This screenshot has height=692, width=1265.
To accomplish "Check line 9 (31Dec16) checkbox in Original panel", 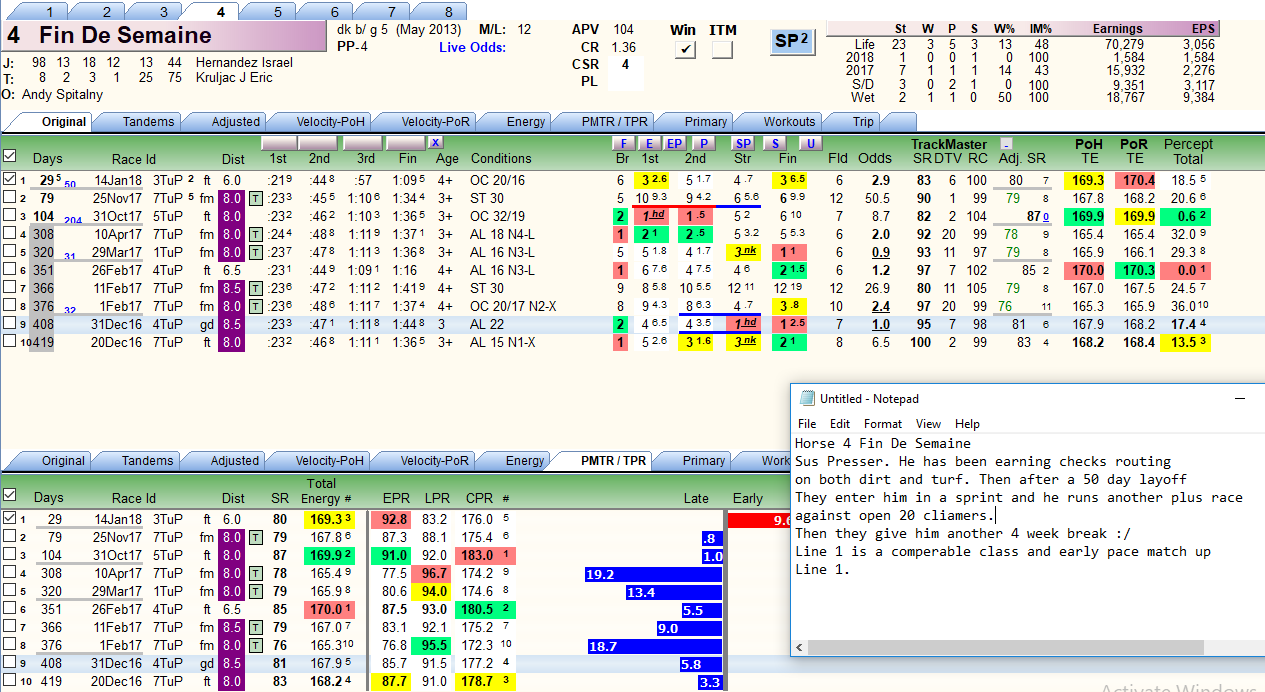I will (x=9, y=324).
